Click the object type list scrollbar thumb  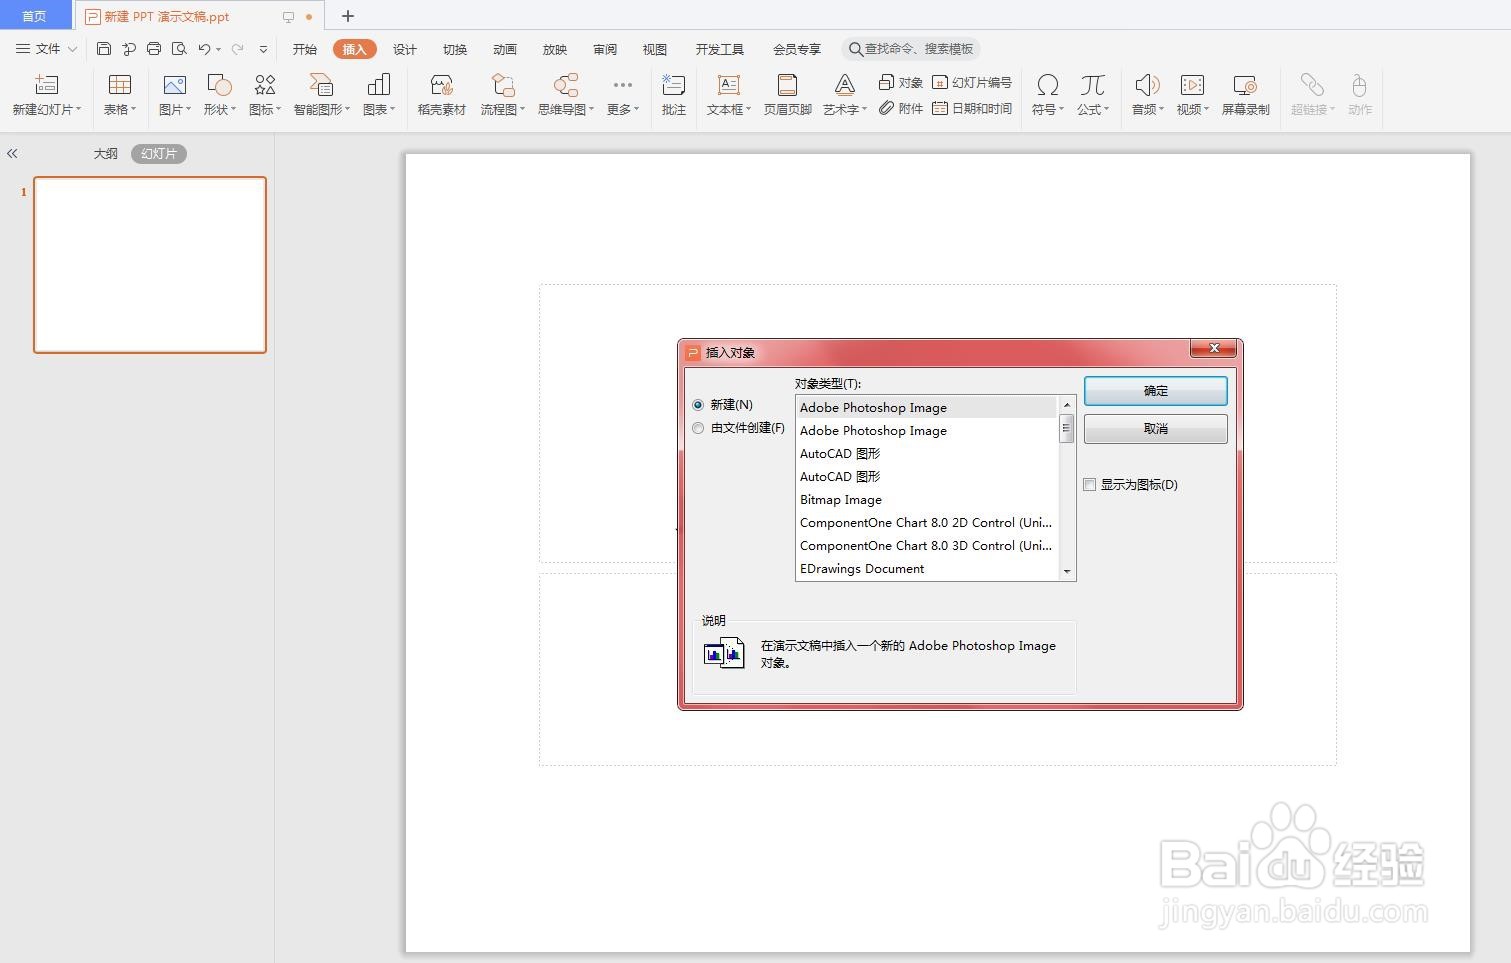(x=1066, y=428)
